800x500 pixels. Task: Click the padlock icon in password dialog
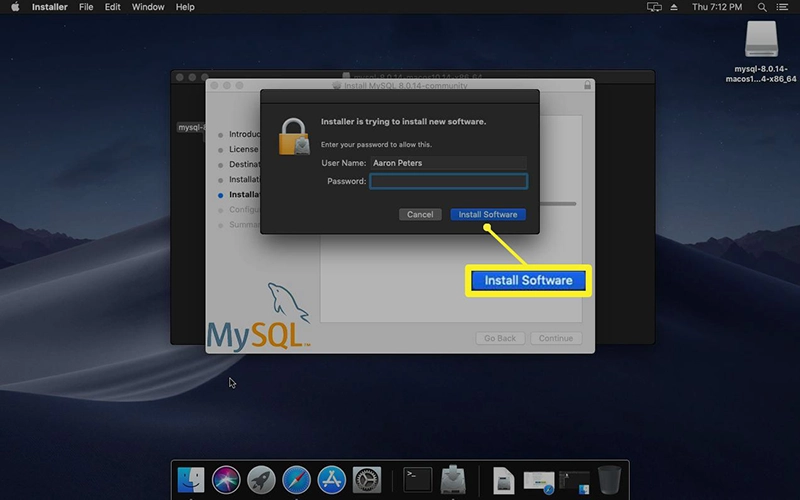pyautogui.click(x=294, y=137)
